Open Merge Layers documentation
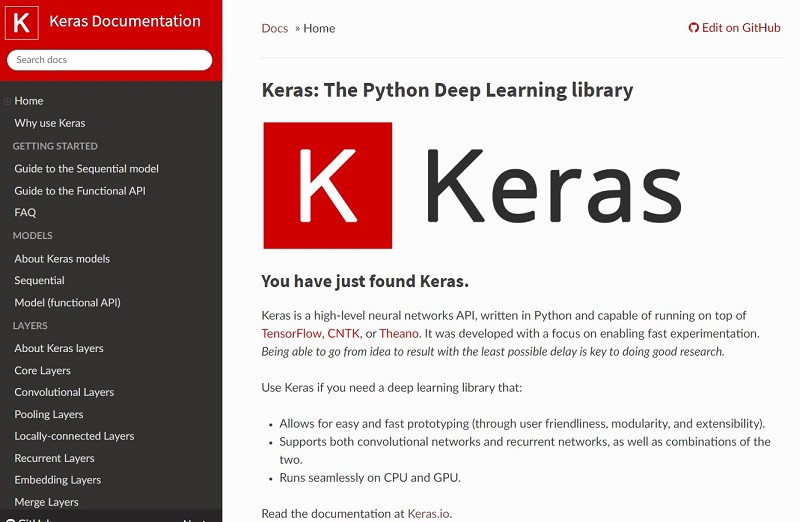The width and height of the screenshot is (800, 522). tap(46, 502)
